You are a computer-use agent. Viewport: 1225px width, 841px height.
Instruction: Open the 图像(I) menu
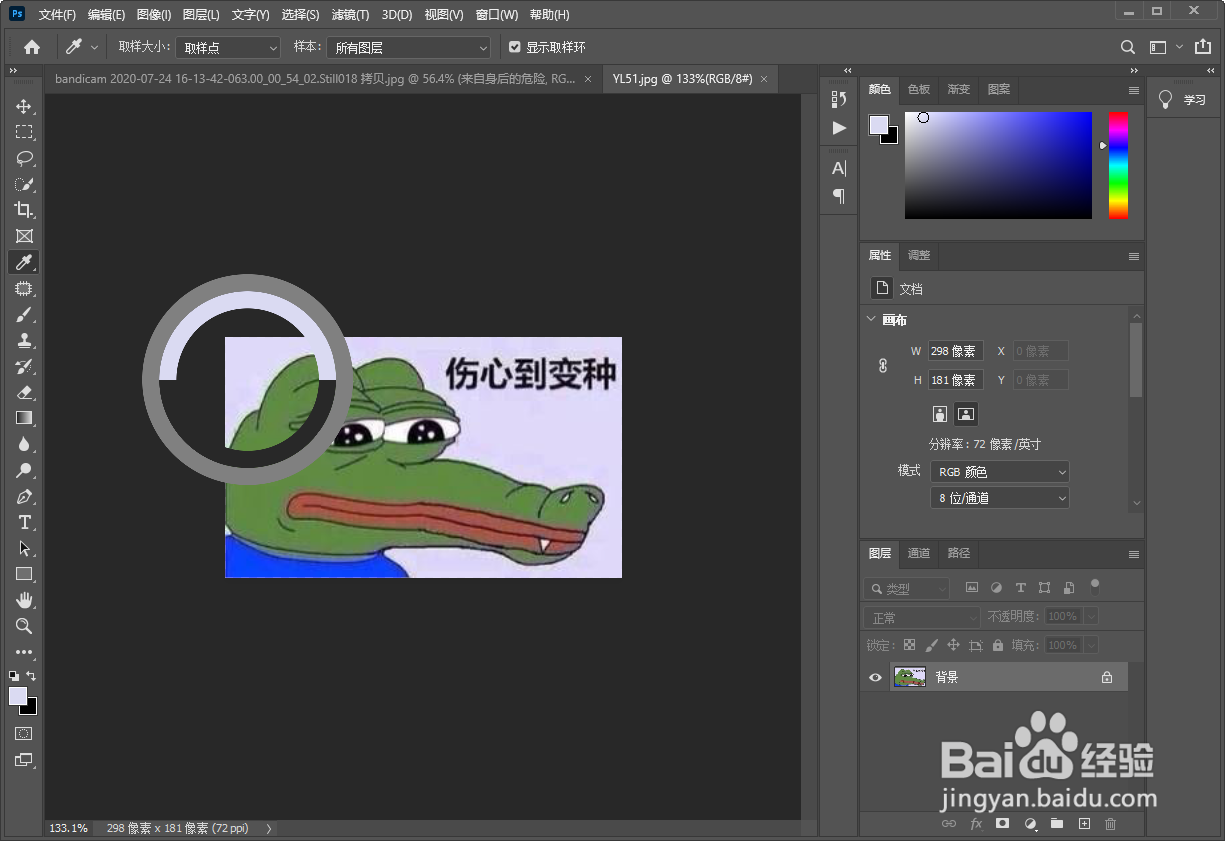pos(154,15)
